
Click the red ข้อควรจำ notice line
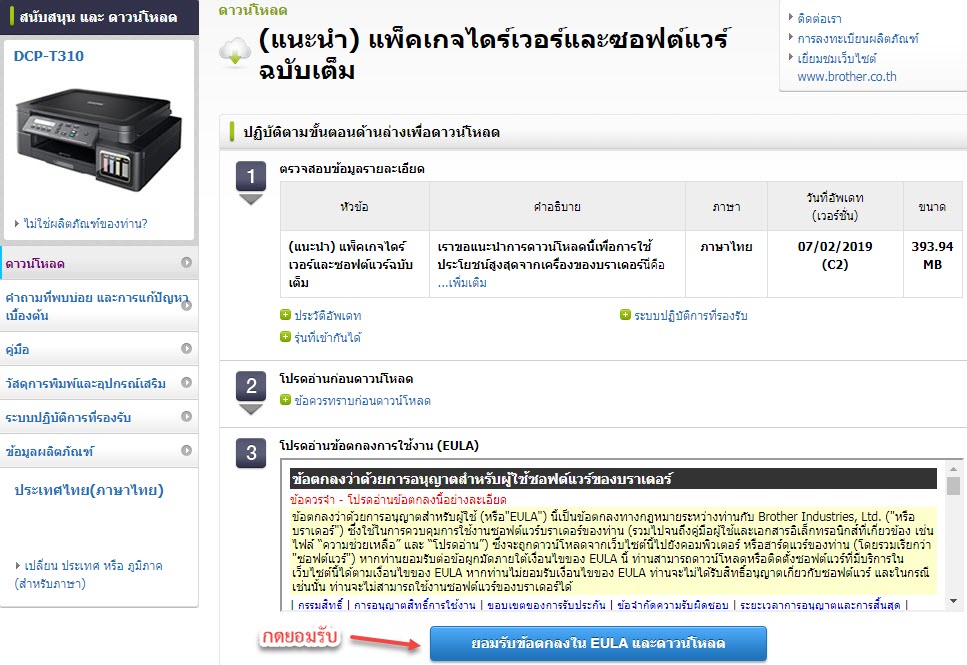[x=398, y=499]
